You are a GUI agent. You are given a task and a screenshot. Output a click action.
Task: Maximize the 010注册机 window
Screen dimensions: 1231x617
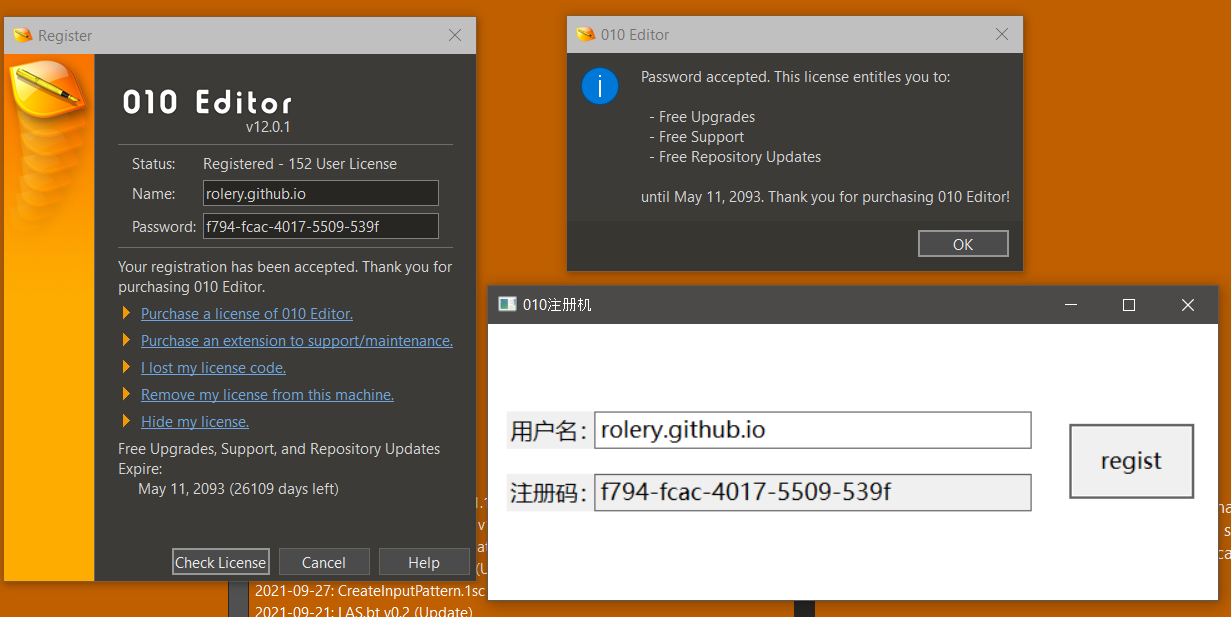1129,305
